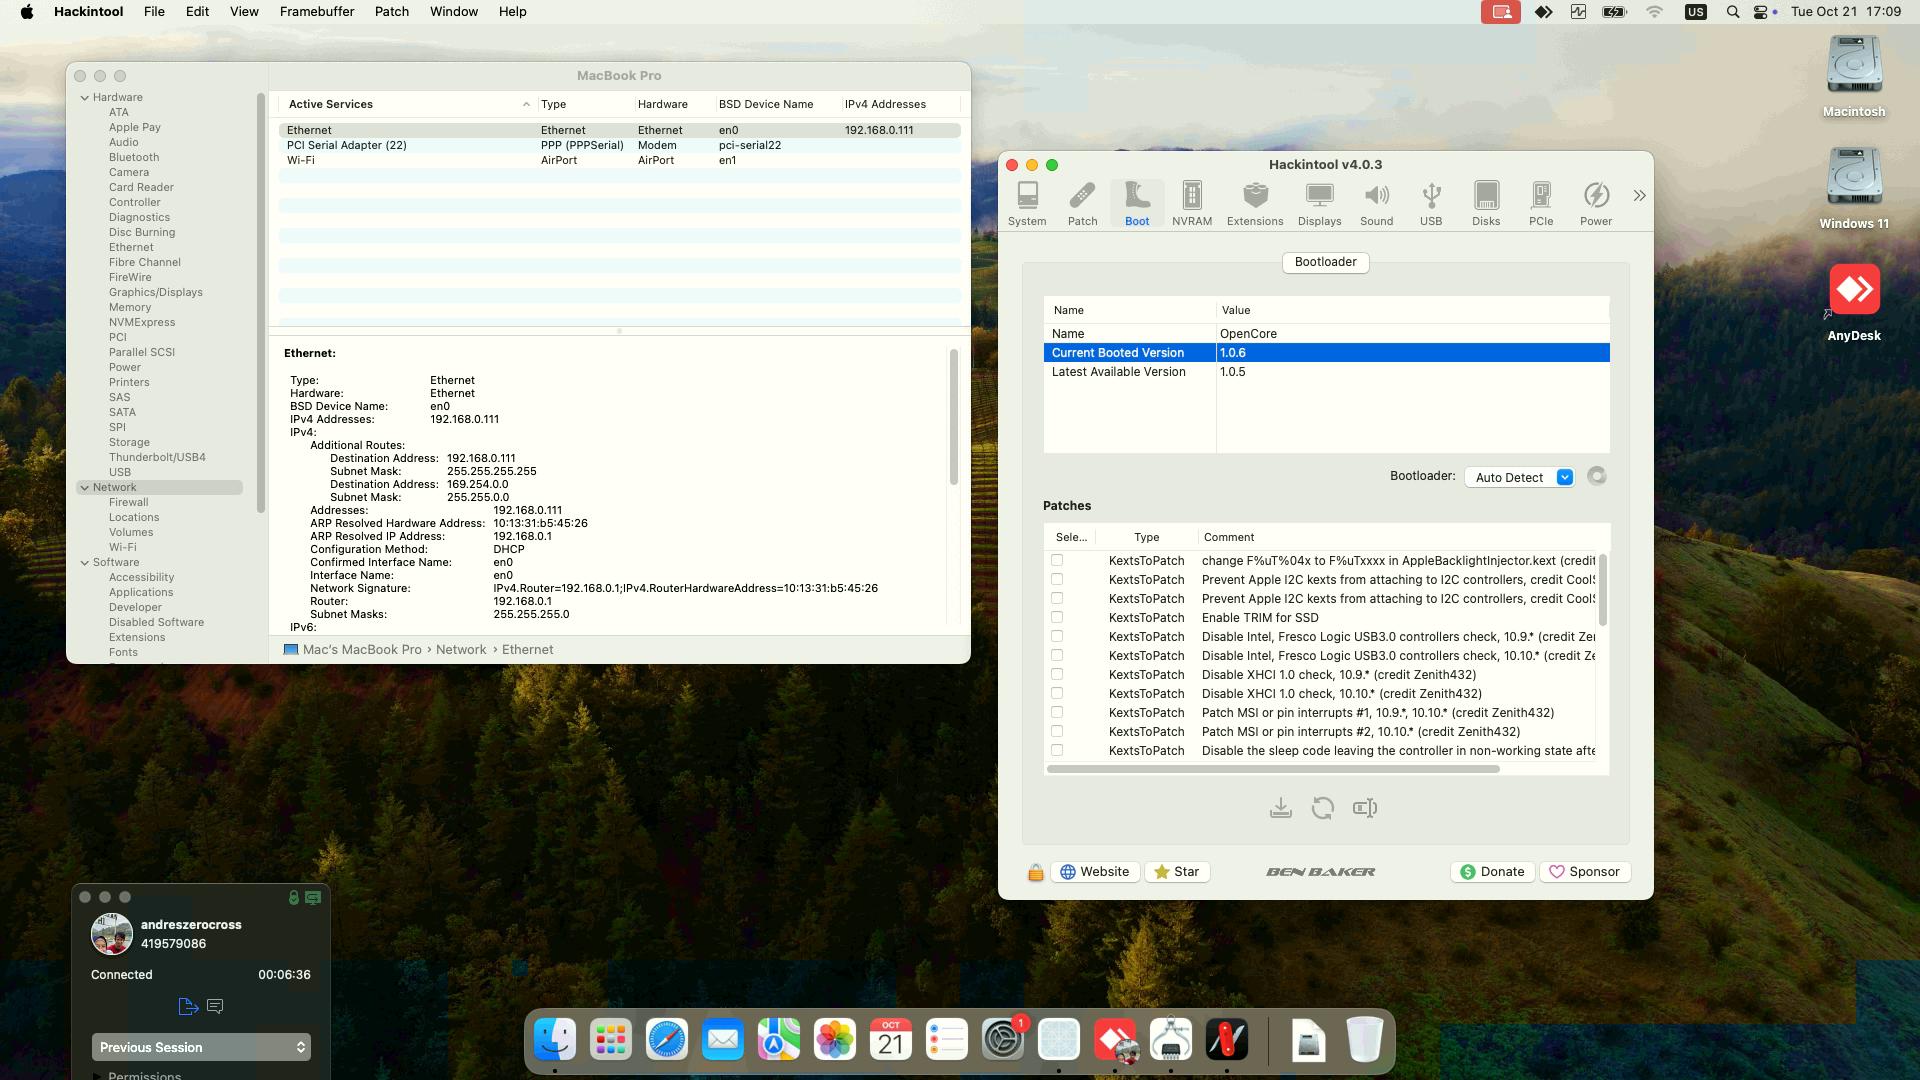This screenshot has height=1080, width=1920.
Task: Open the Patch tool in Hackintool
Action: point(1082,204)
